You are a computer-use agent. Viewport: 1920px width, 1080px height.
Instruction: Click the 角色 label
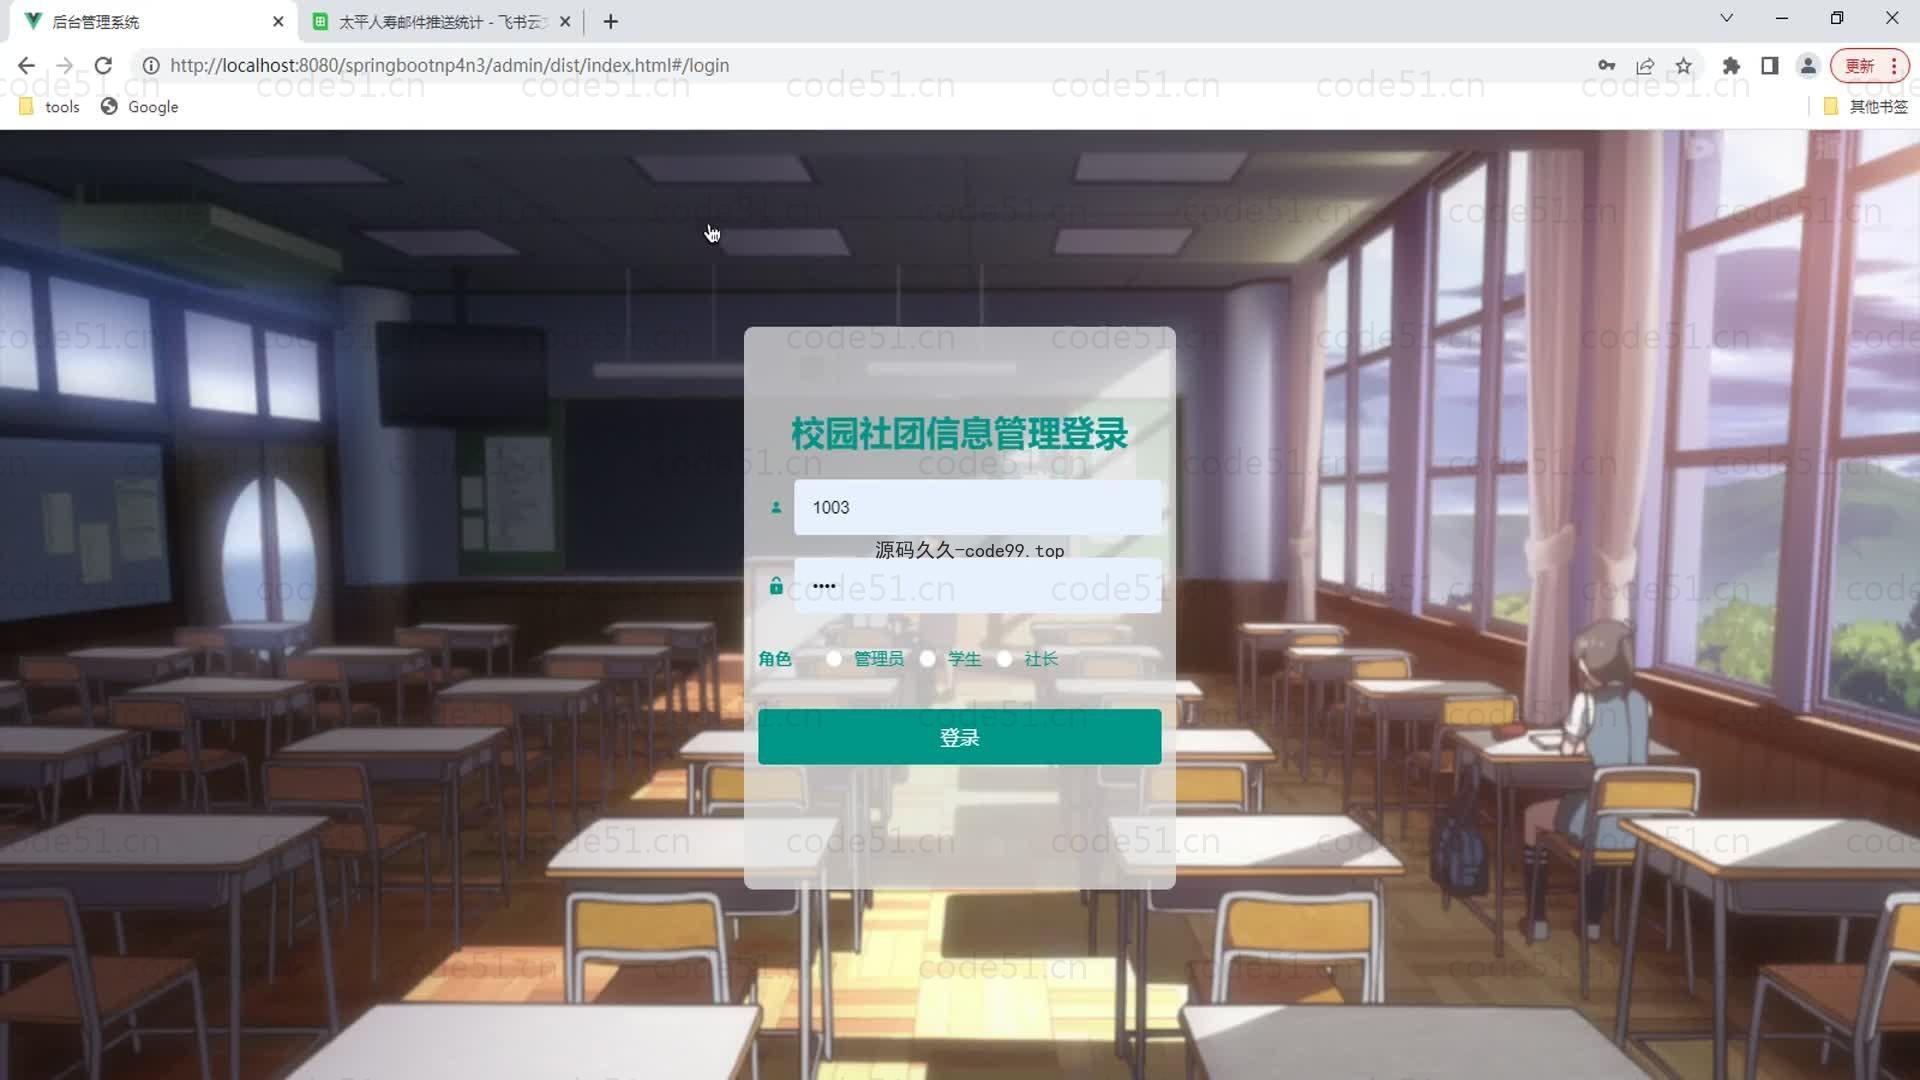click(x=775, y=659)
